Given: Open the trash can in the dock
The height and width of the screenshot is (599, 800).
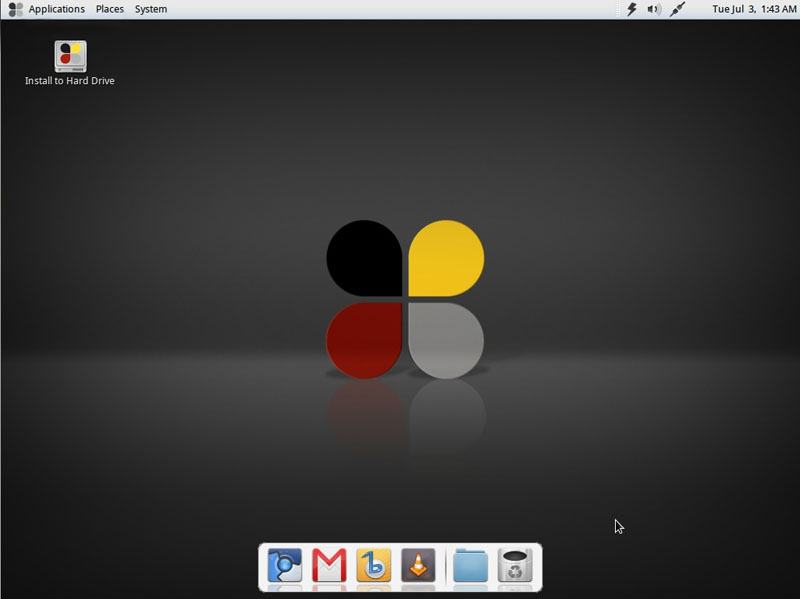Looking at the screenshot, I should coord(515,566).
